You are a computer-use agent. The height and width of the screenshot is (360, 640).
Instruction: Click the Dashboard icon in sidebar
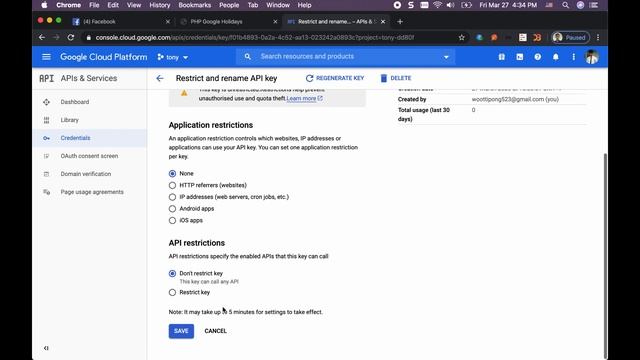(46, 102)
